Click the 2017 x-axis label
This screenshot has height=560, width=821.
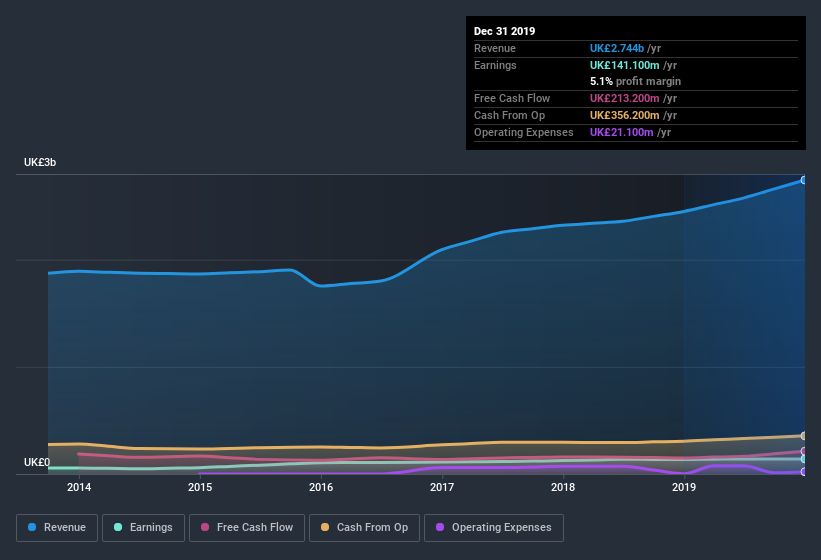[442, 487]
